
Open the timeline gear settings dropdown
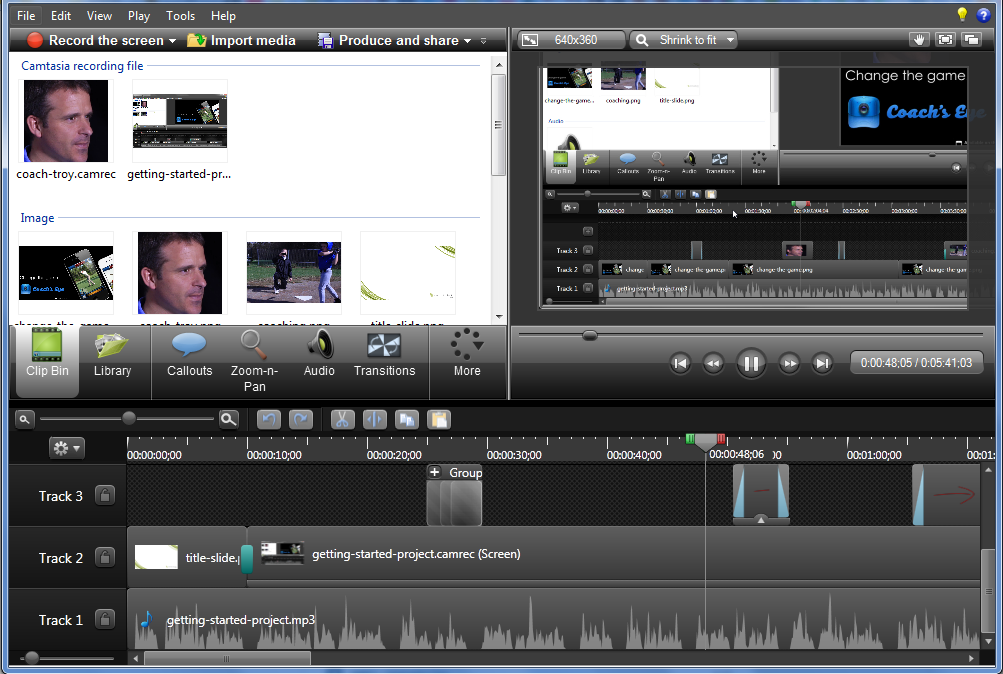point(68,449)
